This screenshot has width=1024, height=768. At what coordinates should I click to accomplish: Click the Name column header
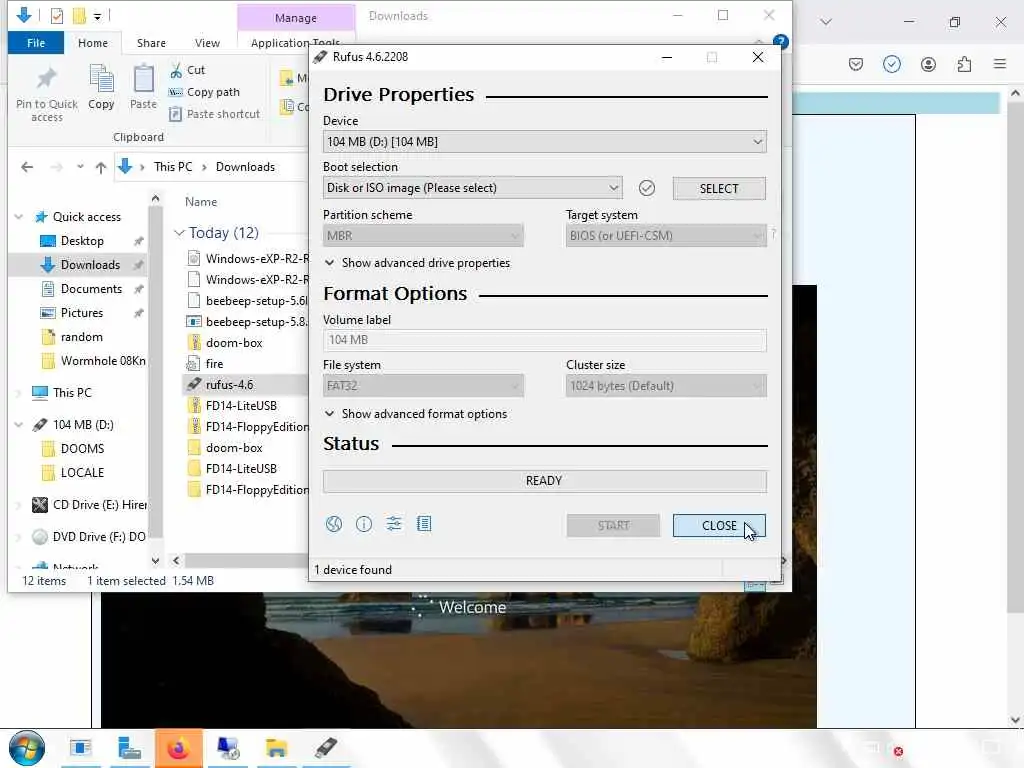tap(201, 202)
